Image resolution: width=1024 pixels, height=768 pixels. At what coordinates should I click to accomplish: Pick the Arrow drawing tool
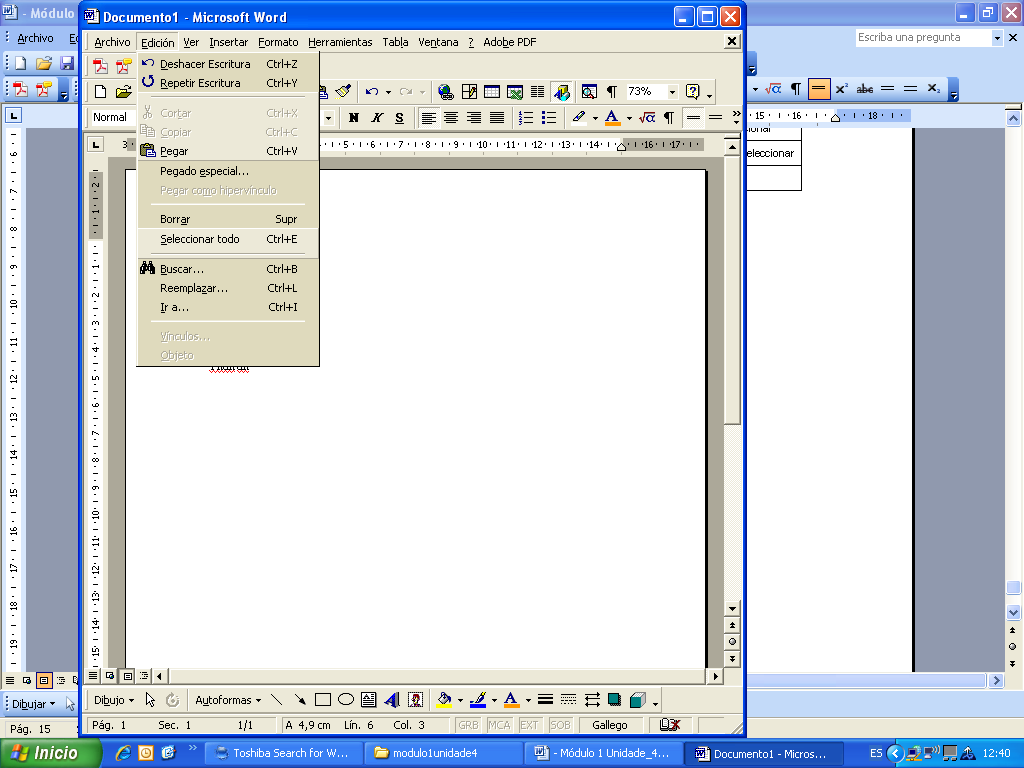click(300, 700)
